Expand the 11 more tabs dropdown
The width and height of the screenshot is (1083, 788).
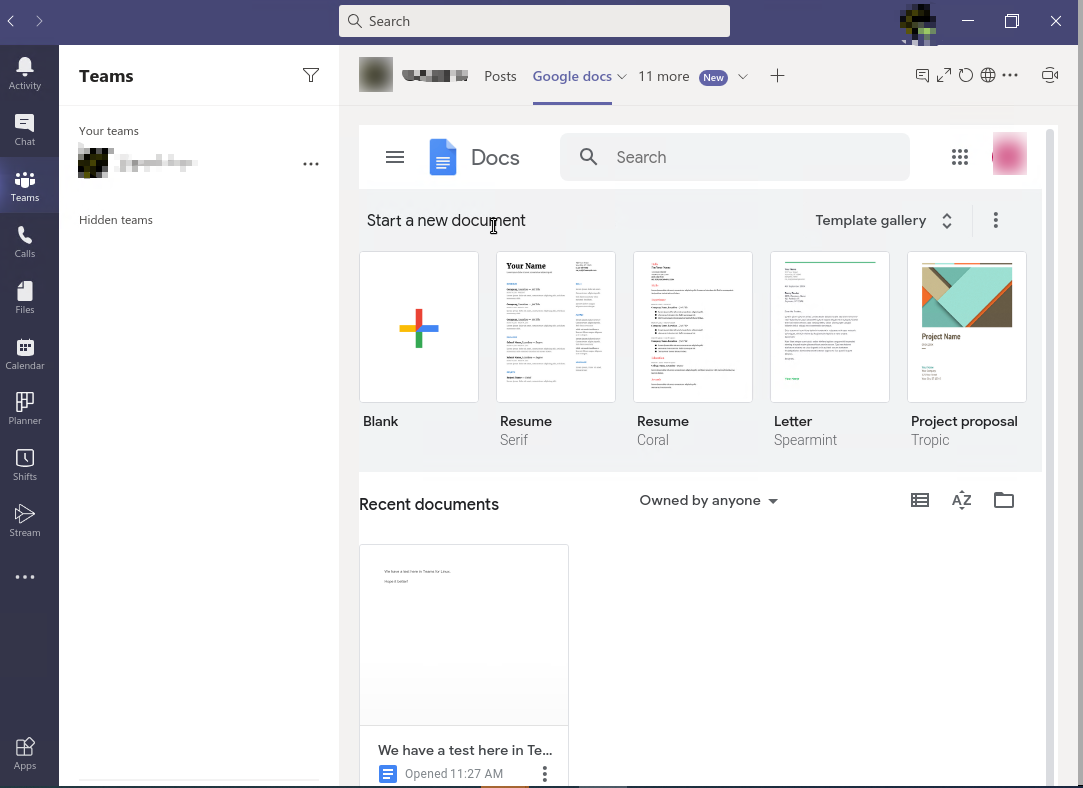[742, 77]
